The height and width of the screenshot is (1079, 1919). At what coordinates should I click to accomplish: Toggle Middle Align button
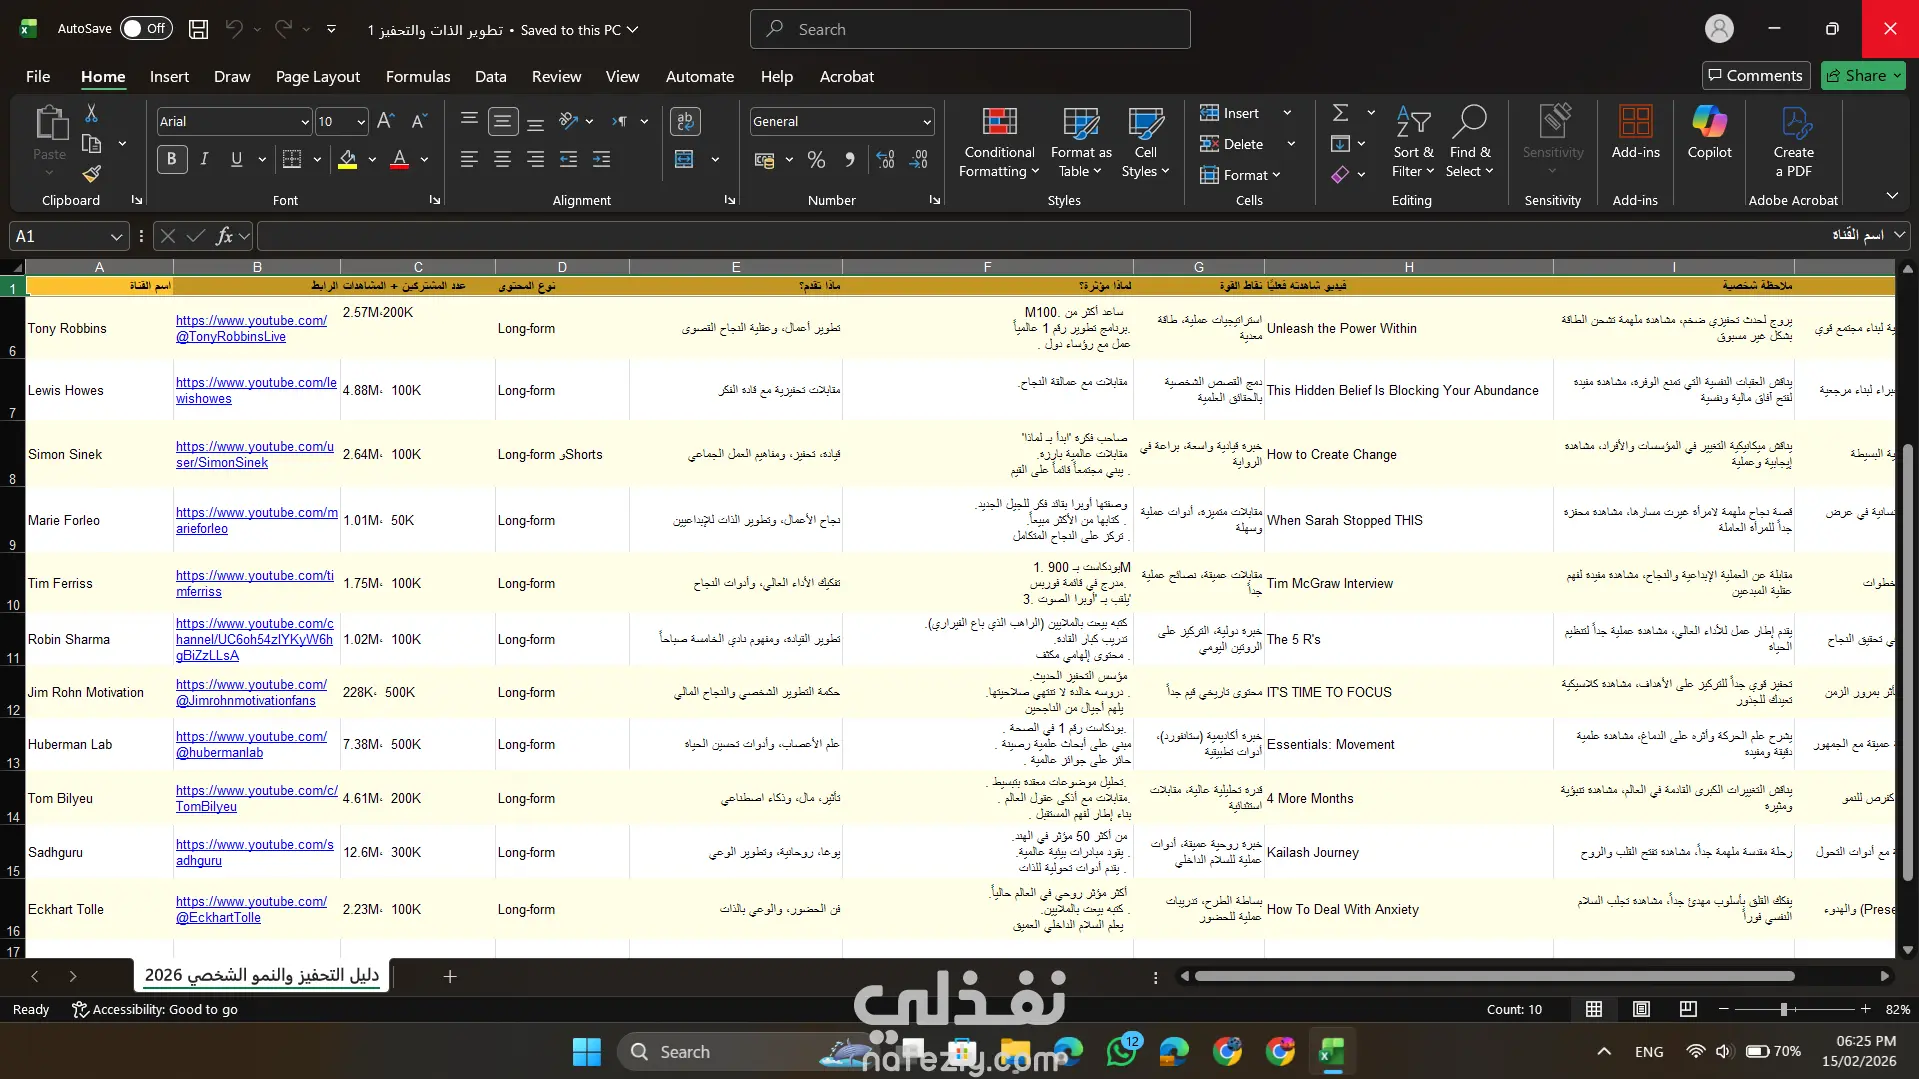point(503,121)
